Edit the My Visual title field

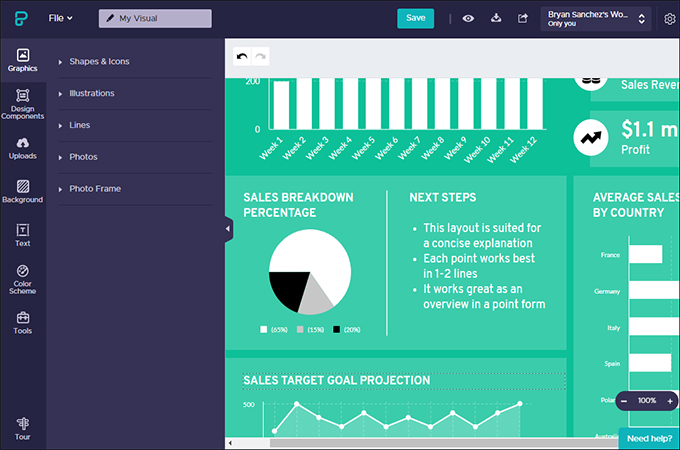[155, 18]
